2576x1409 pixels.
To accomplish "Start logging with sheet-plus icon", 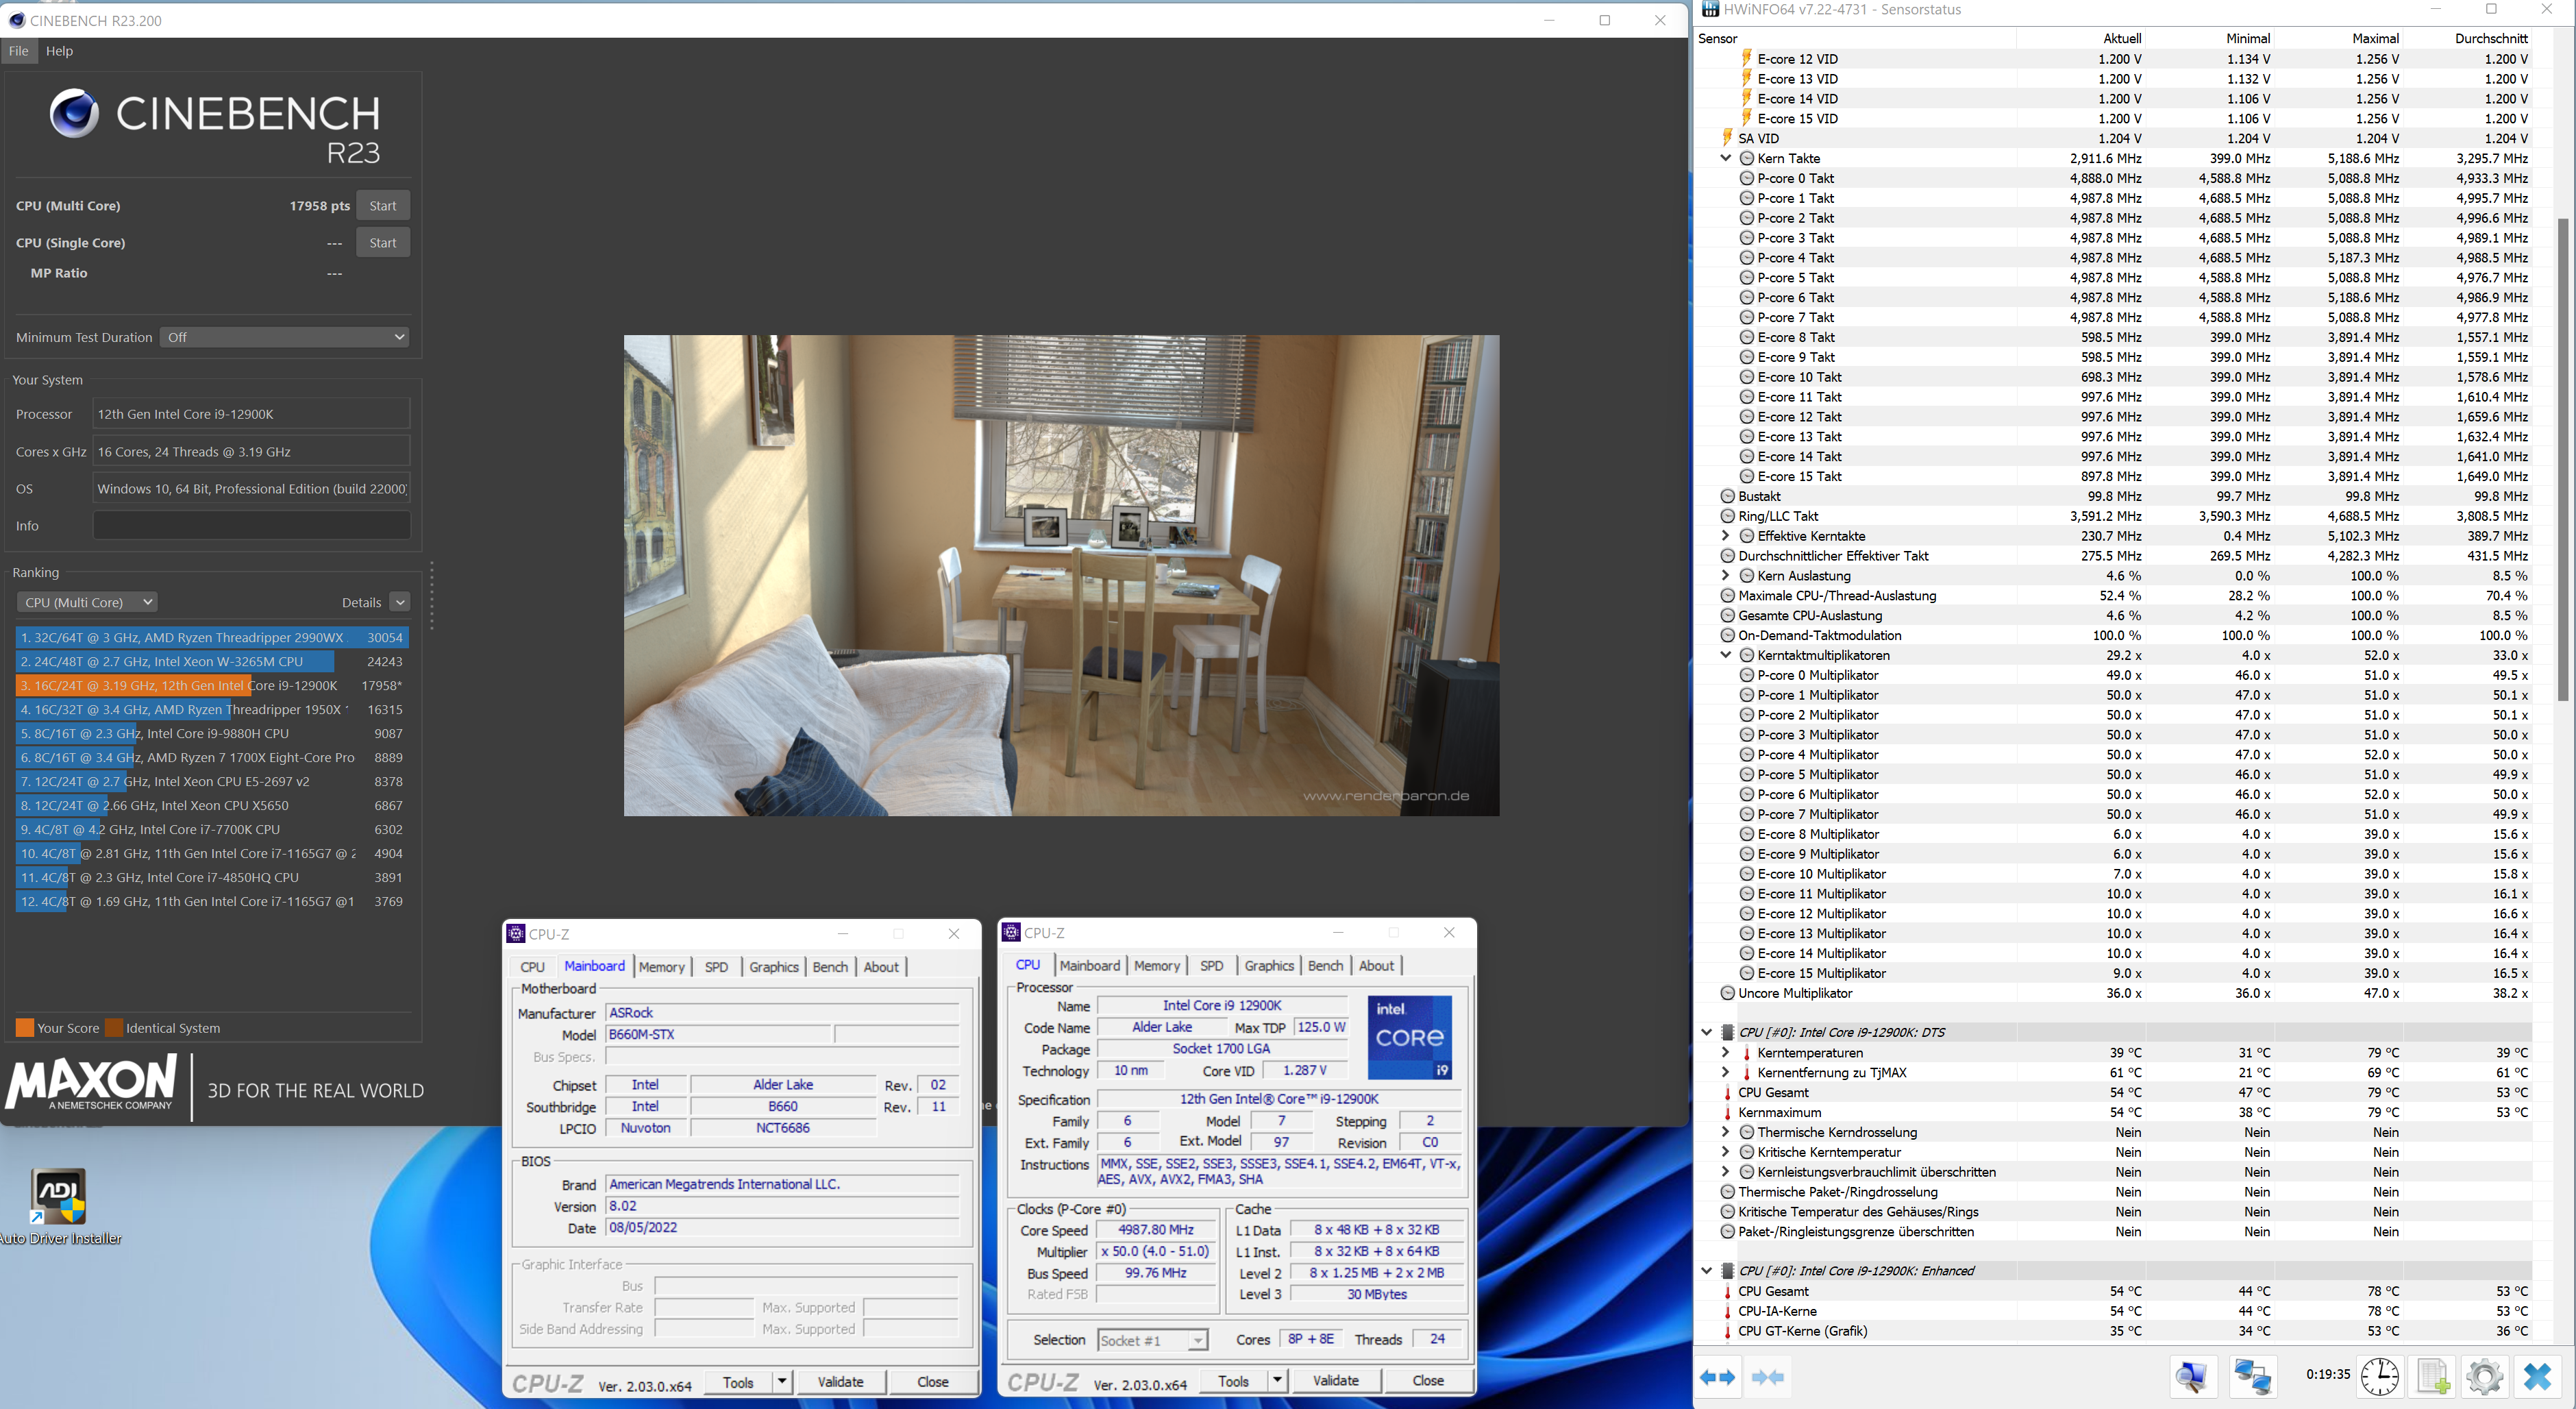I will point(2433,1377).
